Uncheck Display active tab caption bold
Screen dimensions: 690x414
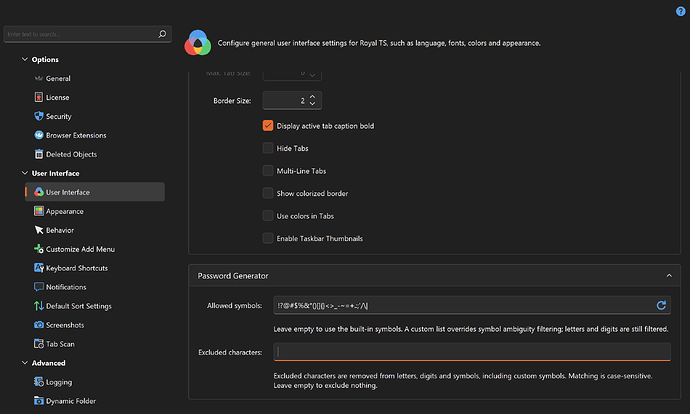point(268,126)
